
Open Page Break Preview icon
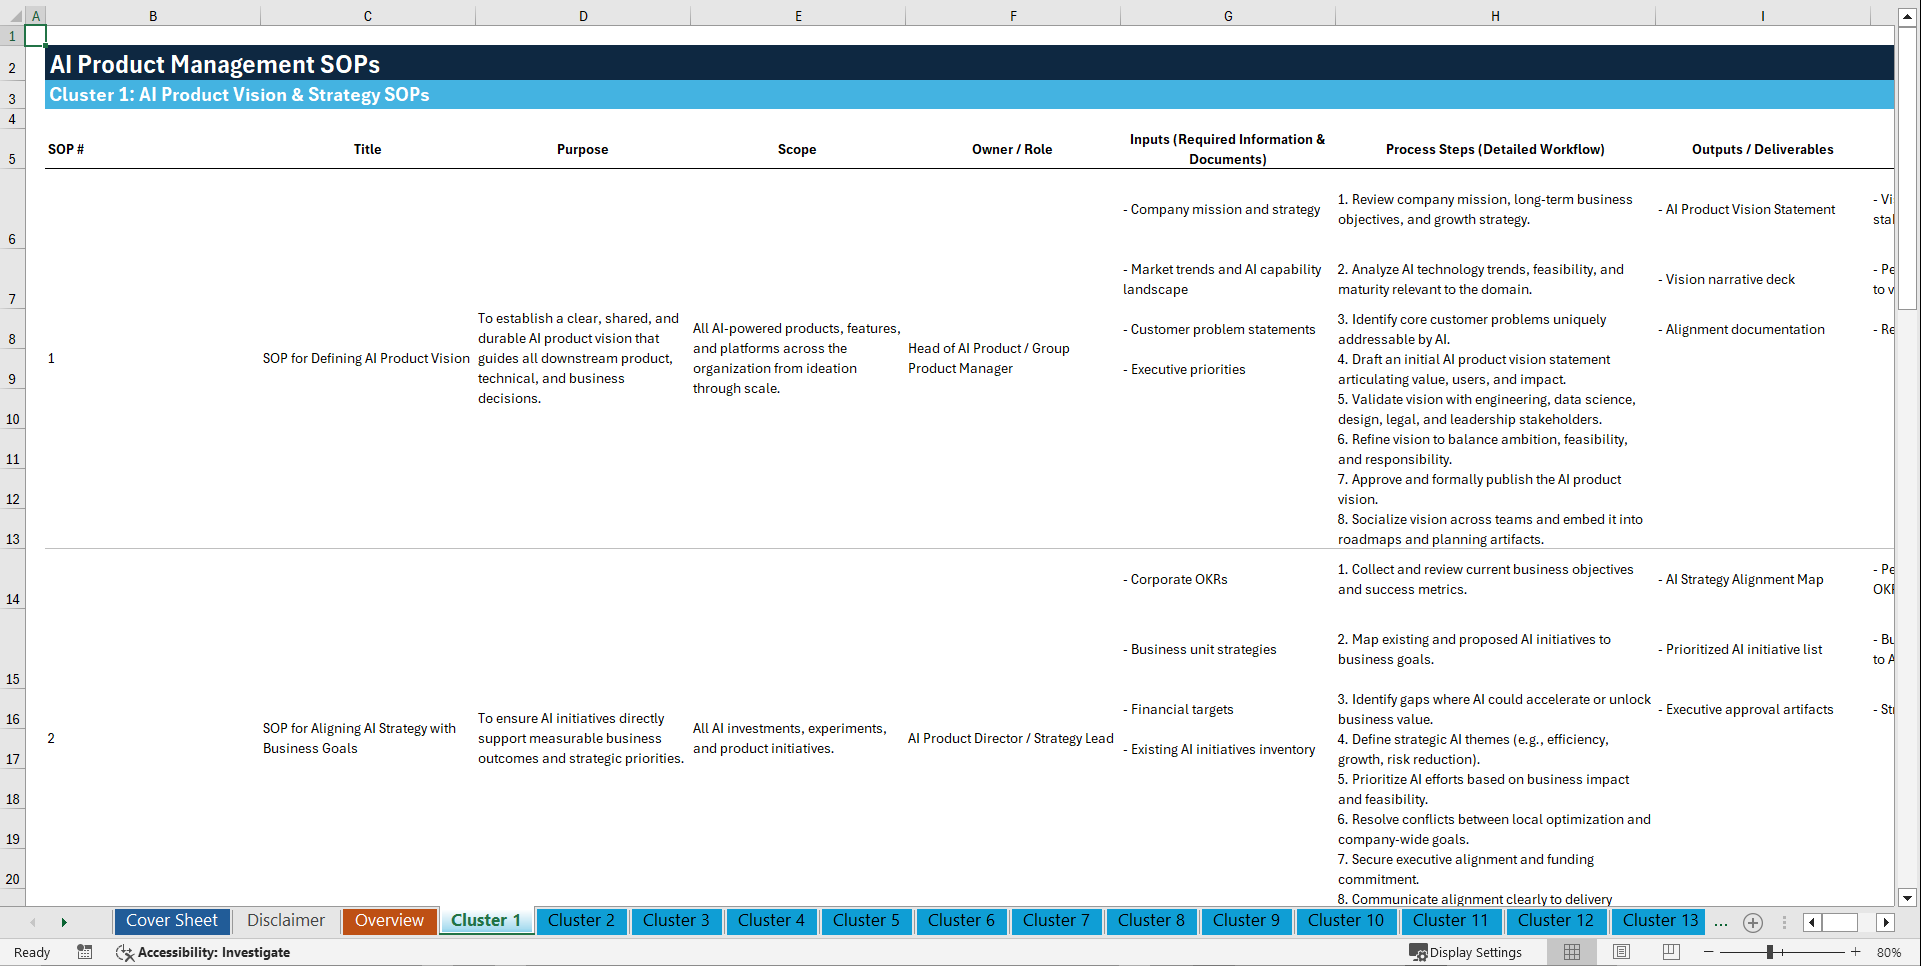(1670, 952)
